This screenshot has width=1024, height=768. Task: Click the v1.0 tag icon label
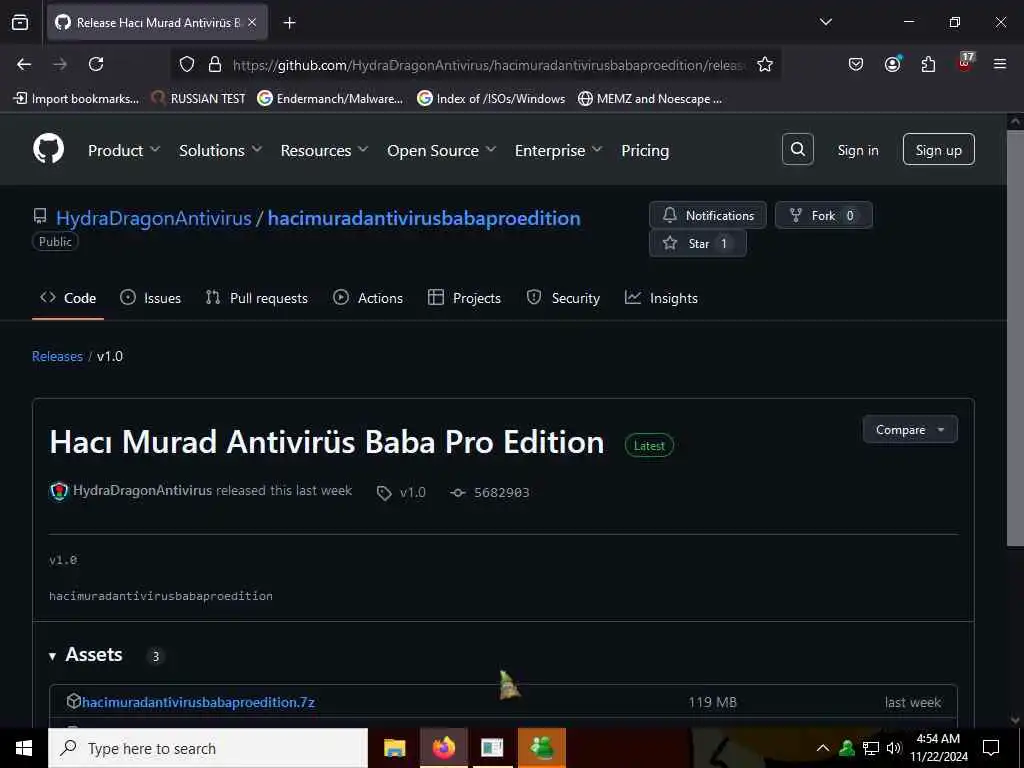coord(401,492)
